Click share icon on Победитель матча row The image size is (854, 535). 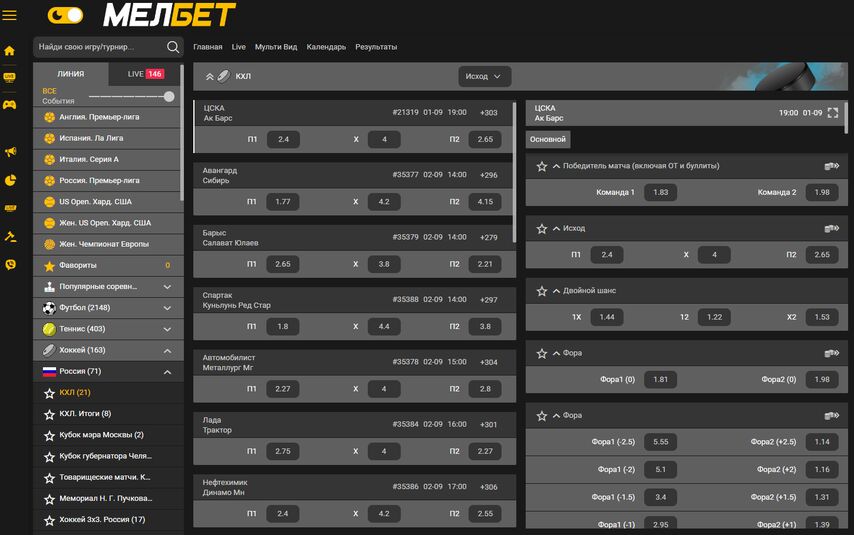click(x=831, y=166)
